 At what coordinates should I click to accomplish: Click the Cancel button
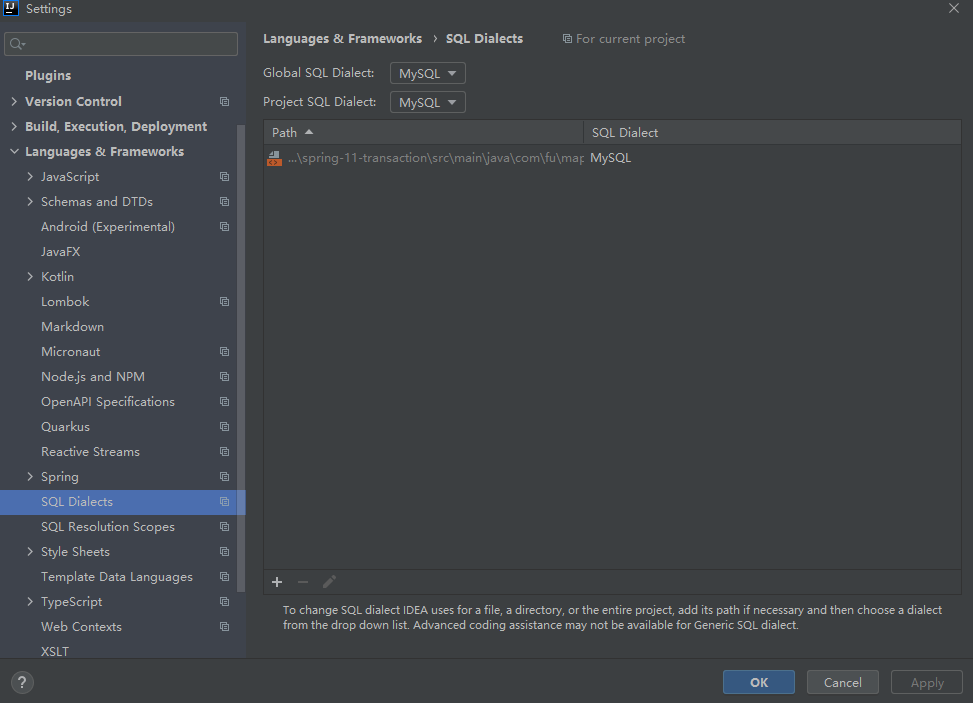click(842, 683)
